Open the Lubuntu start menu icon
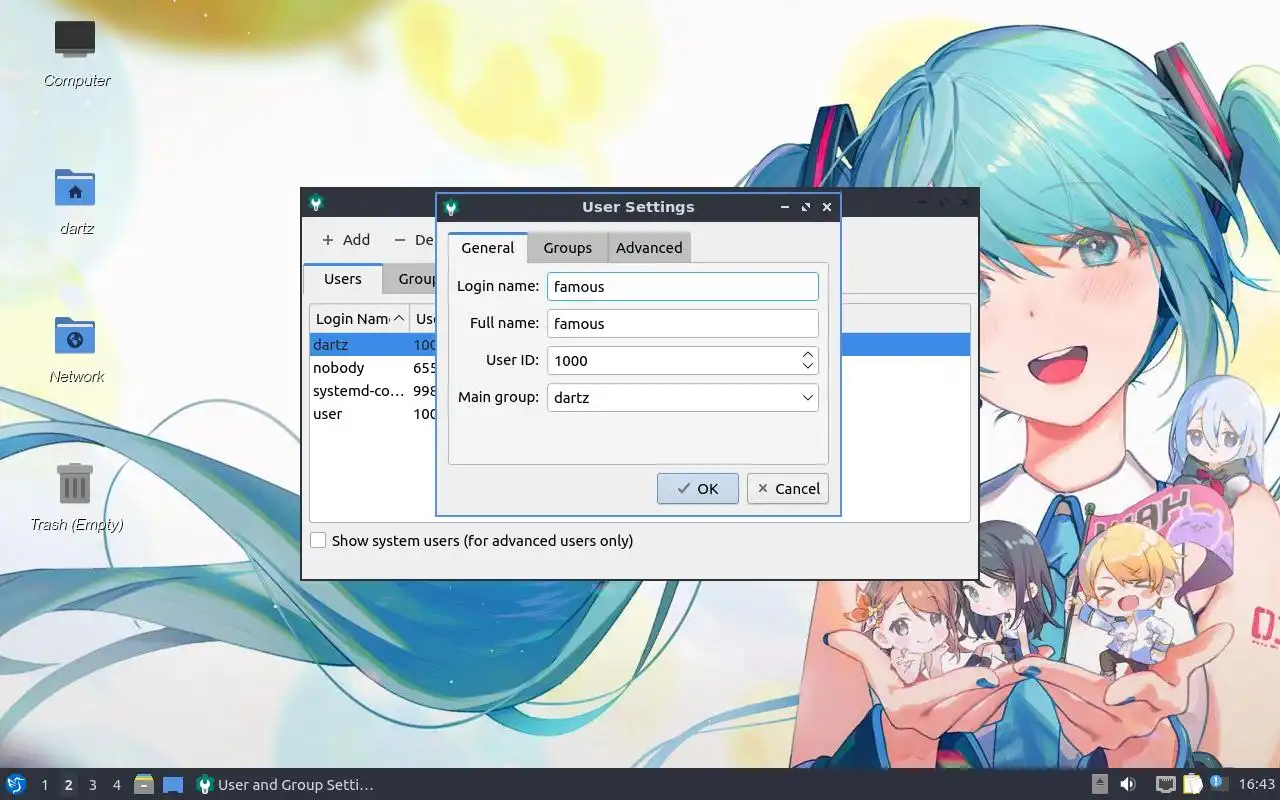The height and width of the screenshot is (800, 1280). coord(15,784)
